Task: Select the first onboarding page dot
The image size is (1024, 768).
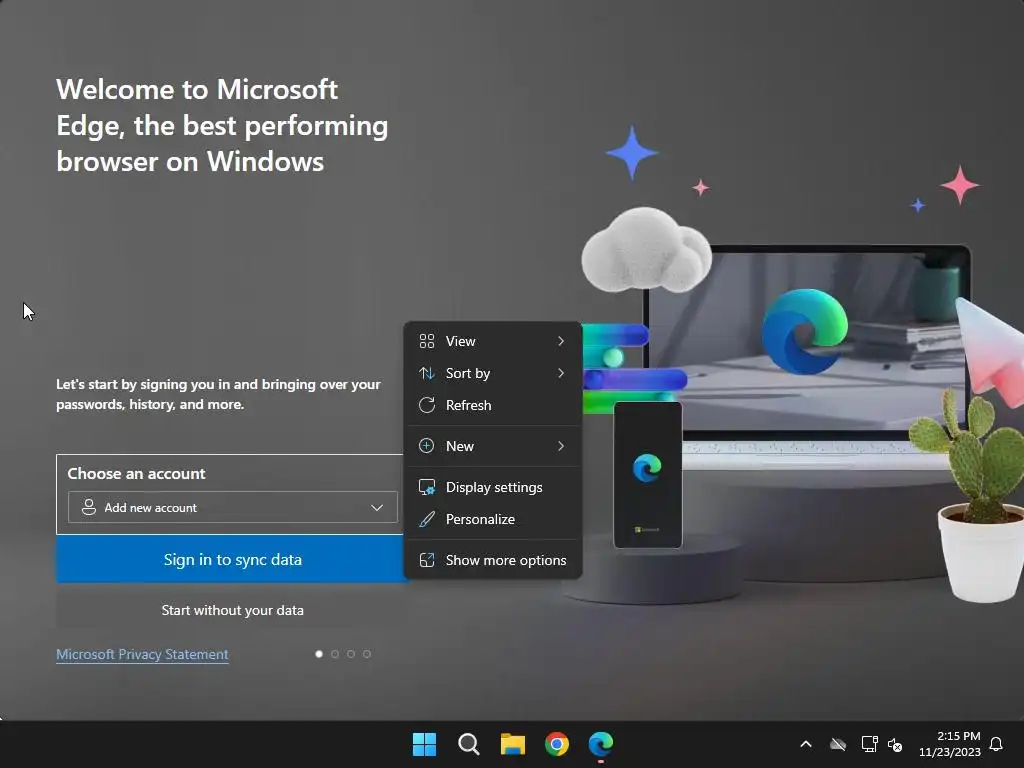Action: coord(319,654)
